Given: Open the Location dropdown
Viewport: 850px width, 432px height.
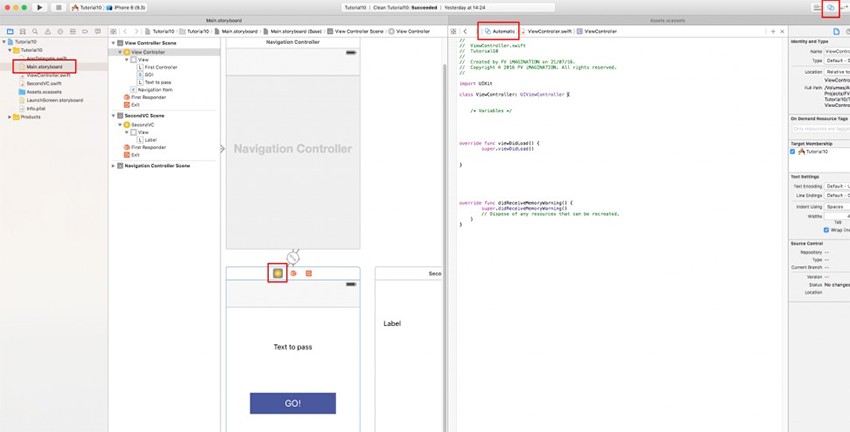Looking at the screenshot, I should (x=837, y=72).
